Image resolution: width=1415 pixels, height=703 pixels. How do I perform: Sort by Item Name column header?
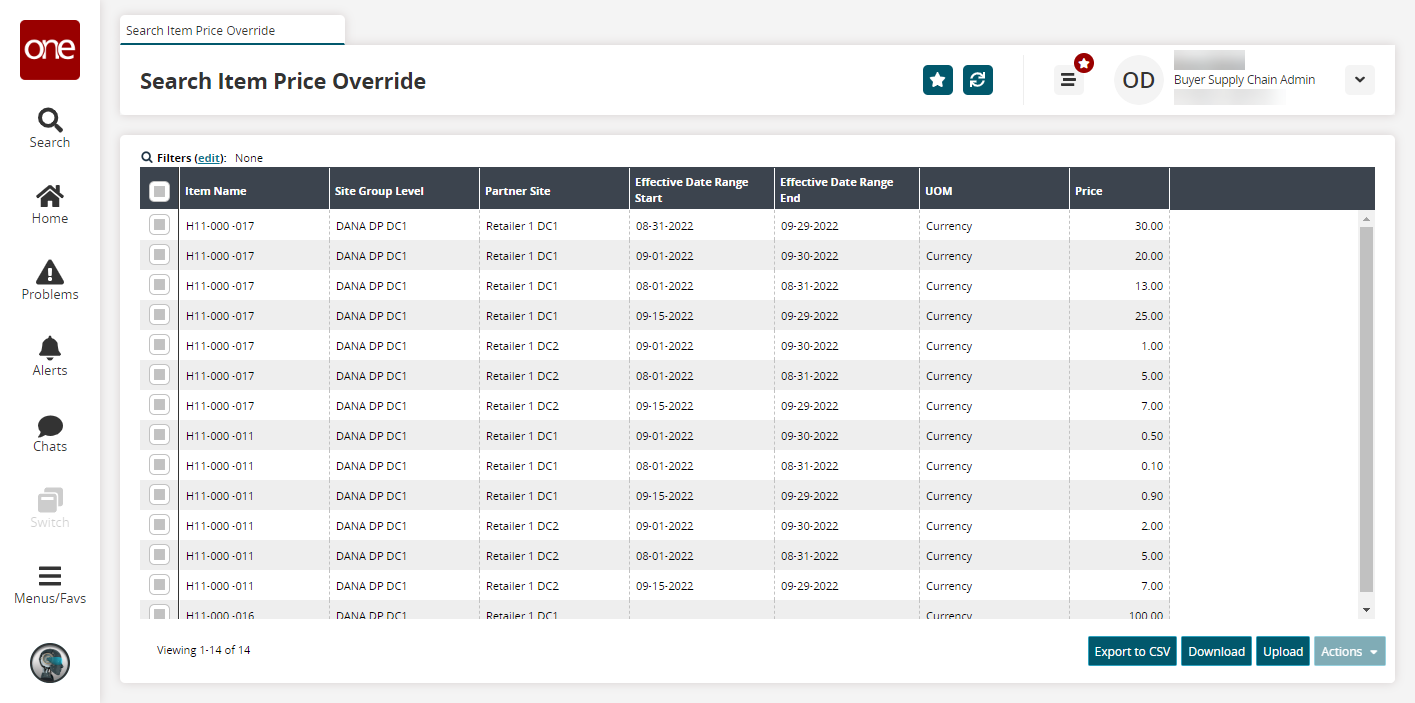pos(254,190)
